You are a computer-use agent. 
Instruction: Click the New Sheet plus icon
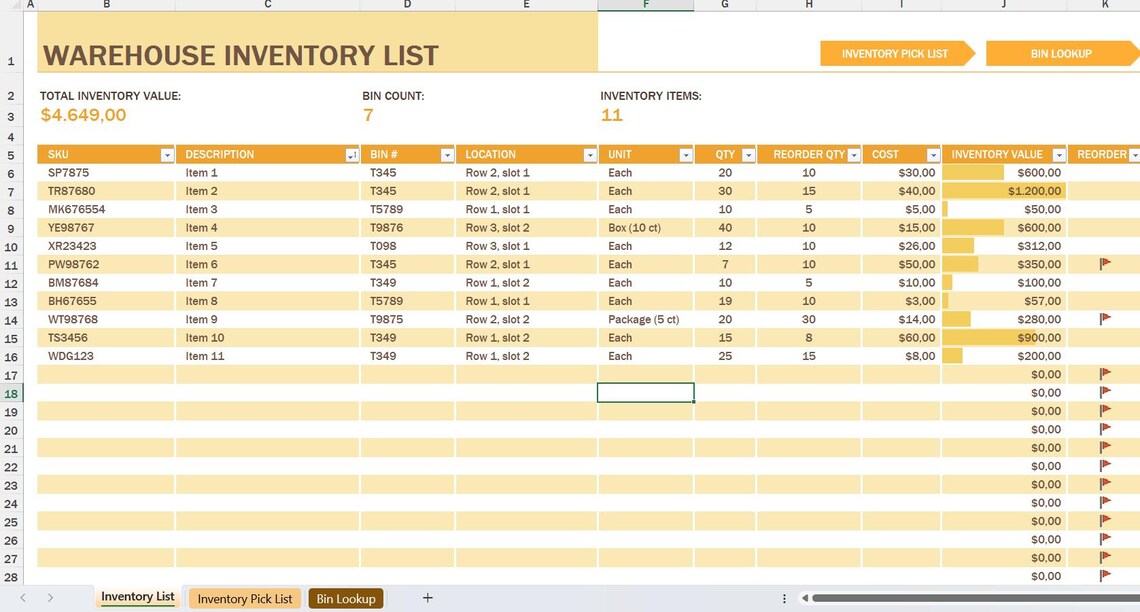pyautogui.click(x=427, y=597)
